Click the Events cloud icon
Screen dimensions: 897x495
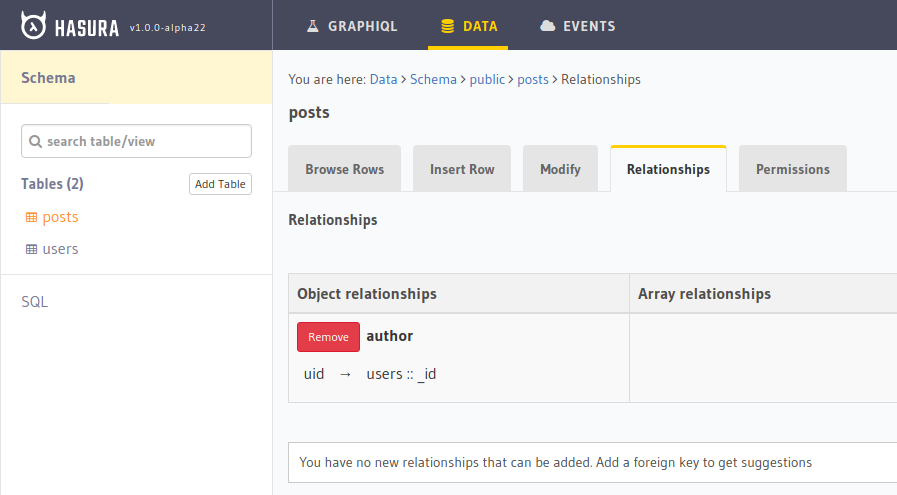pyautogui.click(x=547, y=26)
